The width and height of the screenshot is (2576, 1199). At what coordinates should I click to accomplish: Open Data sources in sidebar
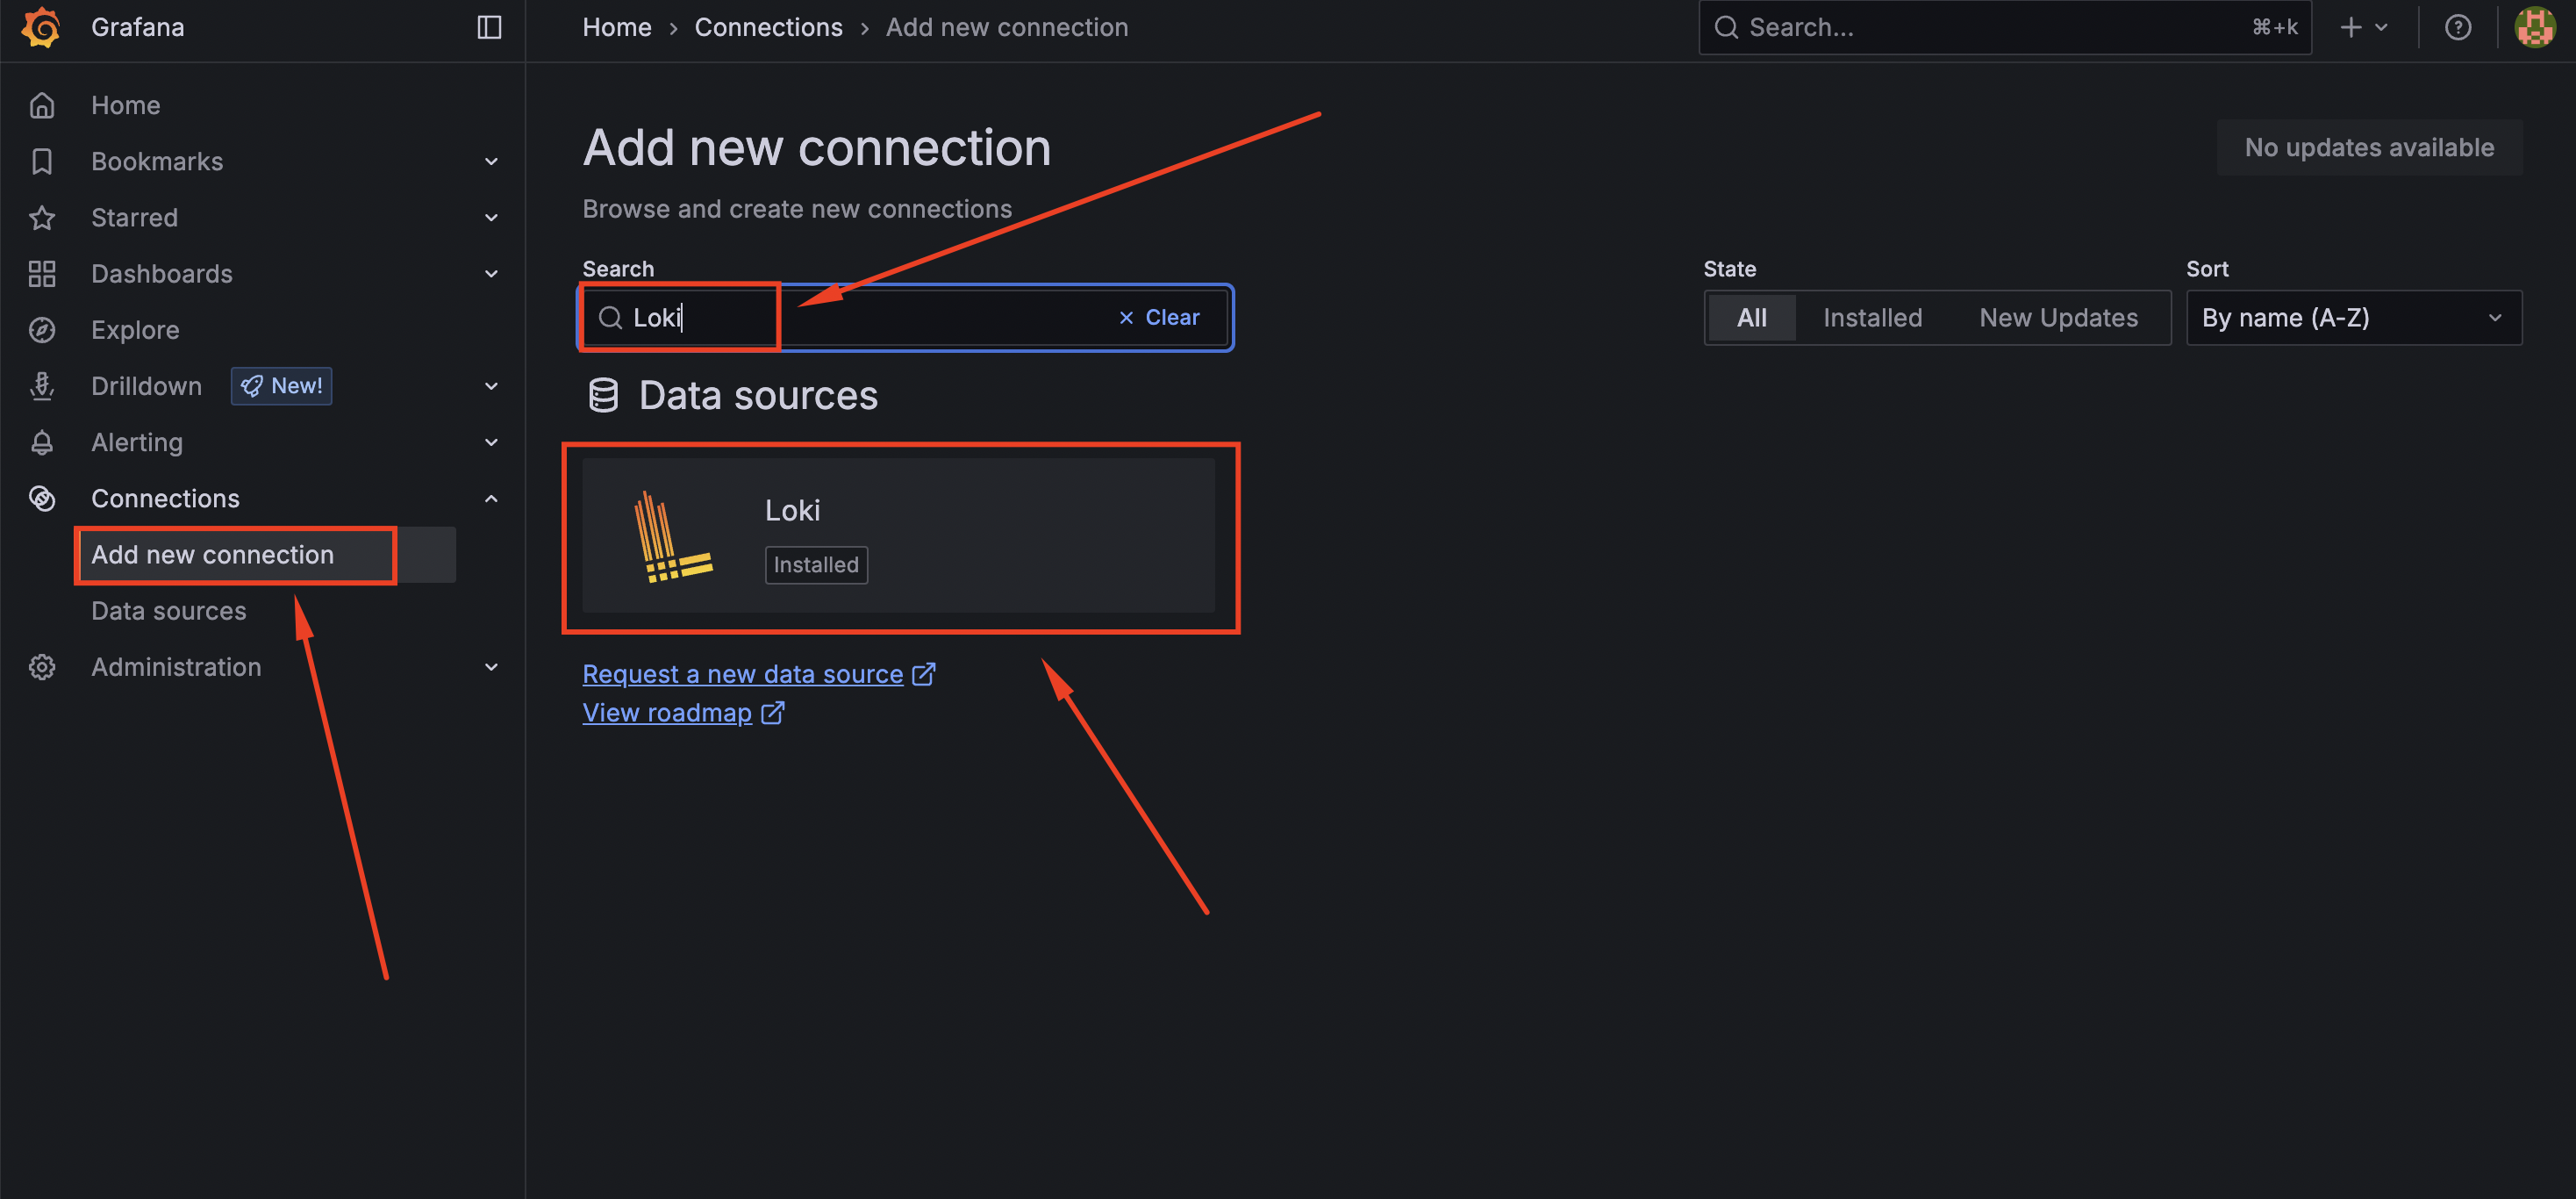point(168,611)
